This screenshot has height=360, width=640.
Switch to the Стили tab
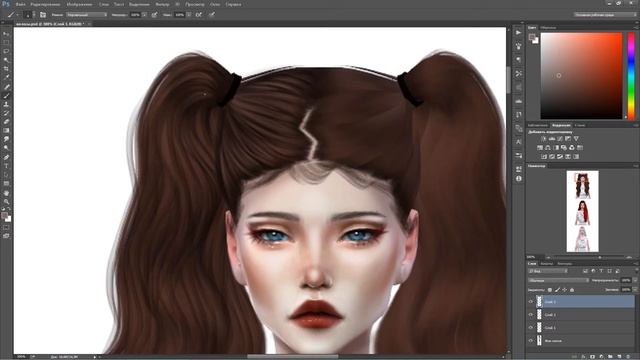click(x=580, y=125)
